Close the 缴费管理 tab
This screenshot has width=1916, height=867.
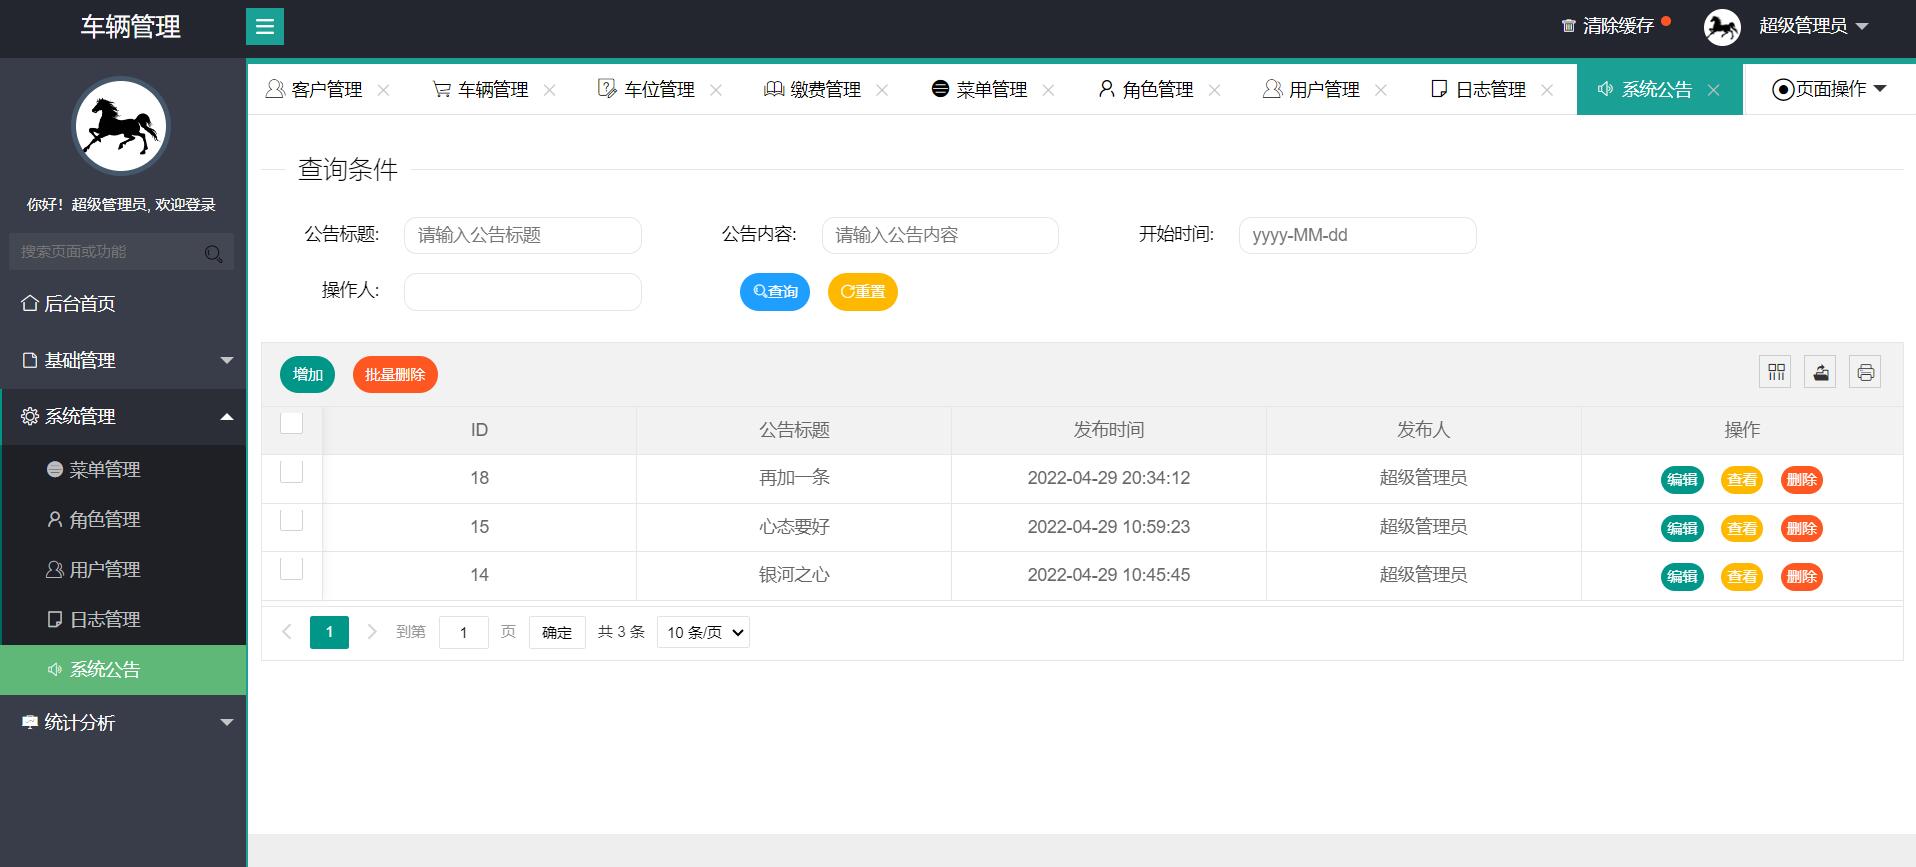click(882, 90)
